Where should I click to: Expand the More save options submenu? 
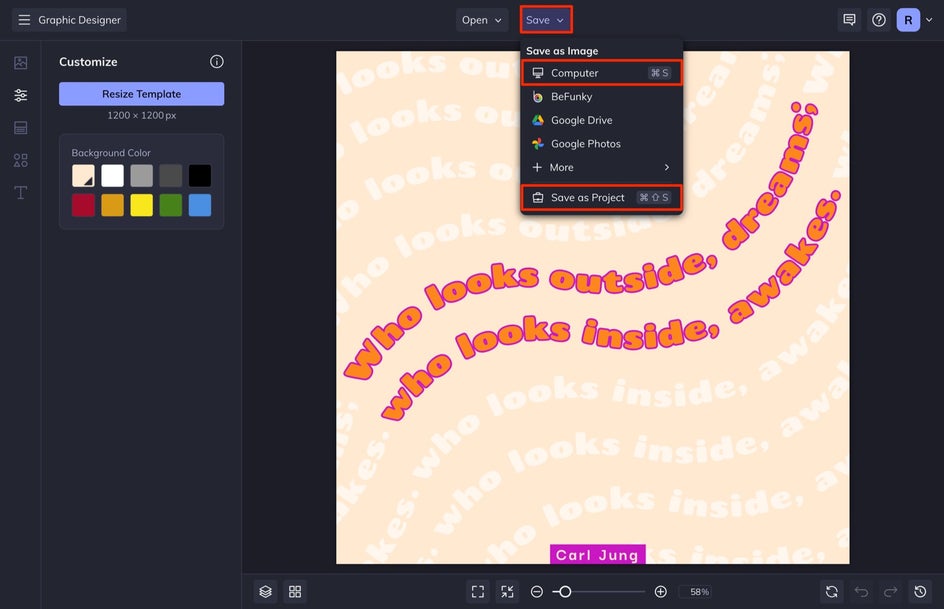coord(601,167)
